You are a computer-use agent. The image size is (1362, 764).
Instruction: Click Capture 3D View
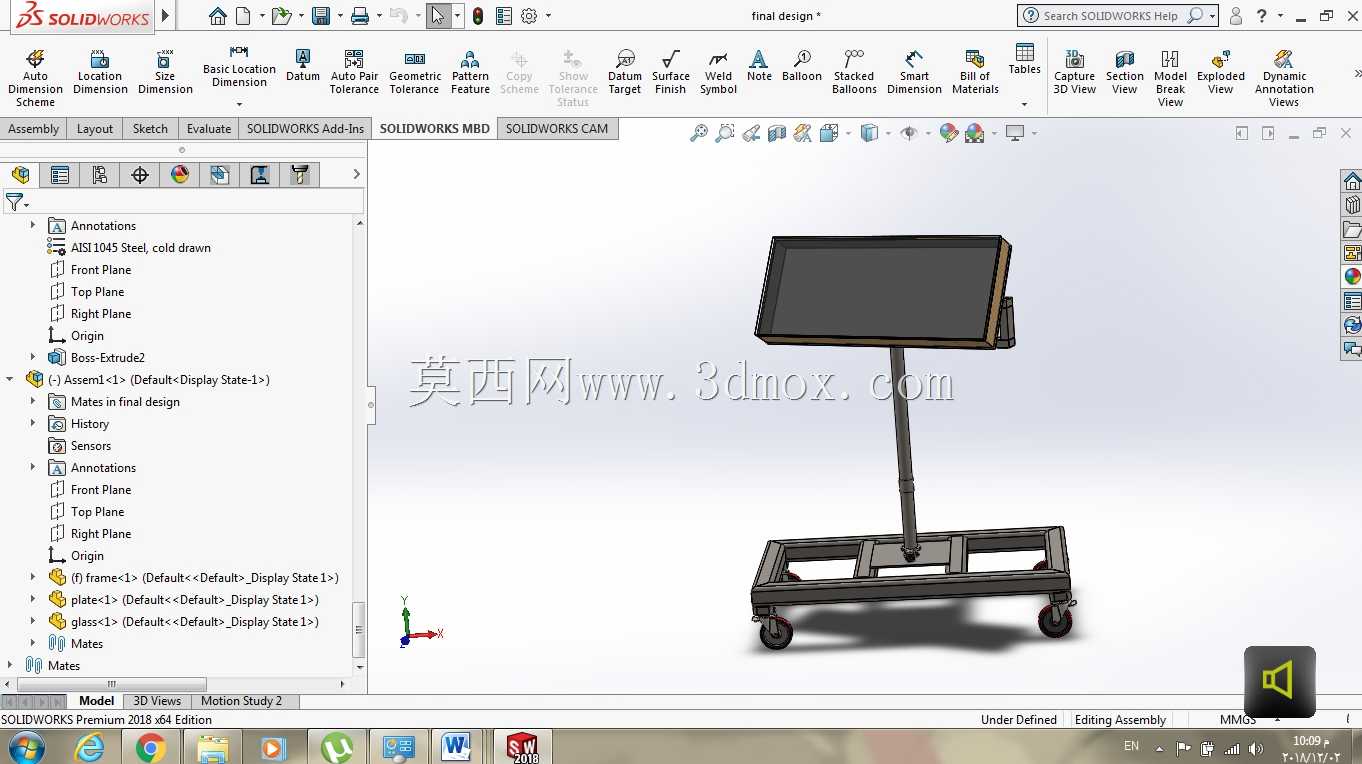click(1074, 72)
